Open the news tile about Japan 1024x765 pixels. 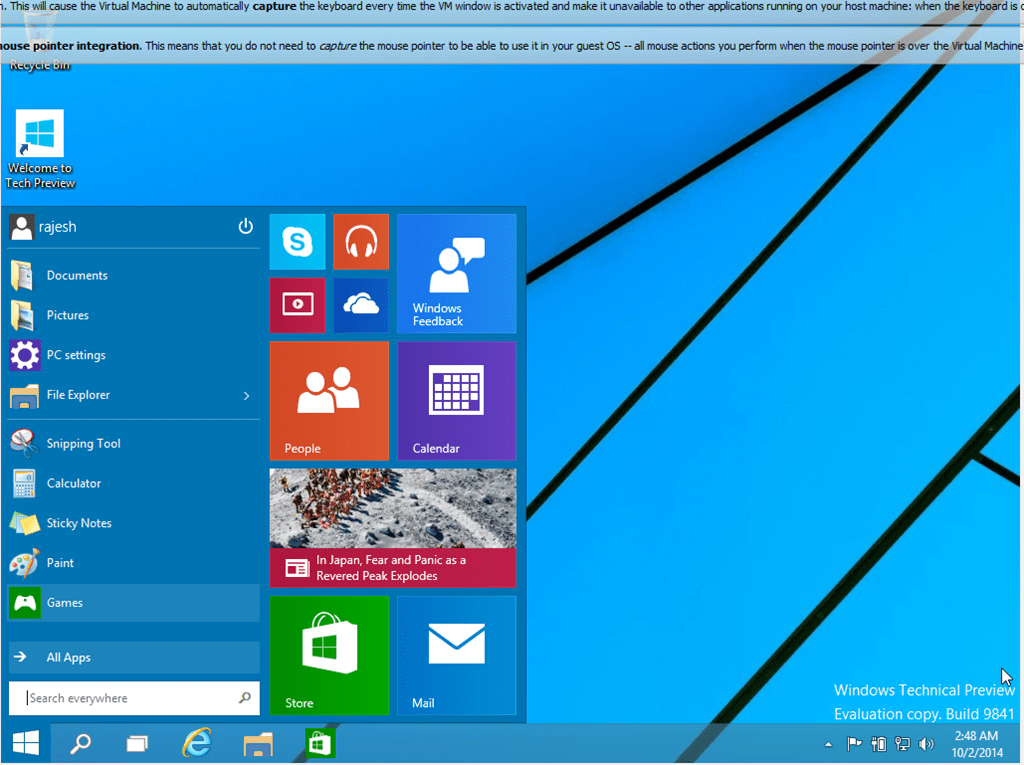pyautogui.click(x=393, y=528)
